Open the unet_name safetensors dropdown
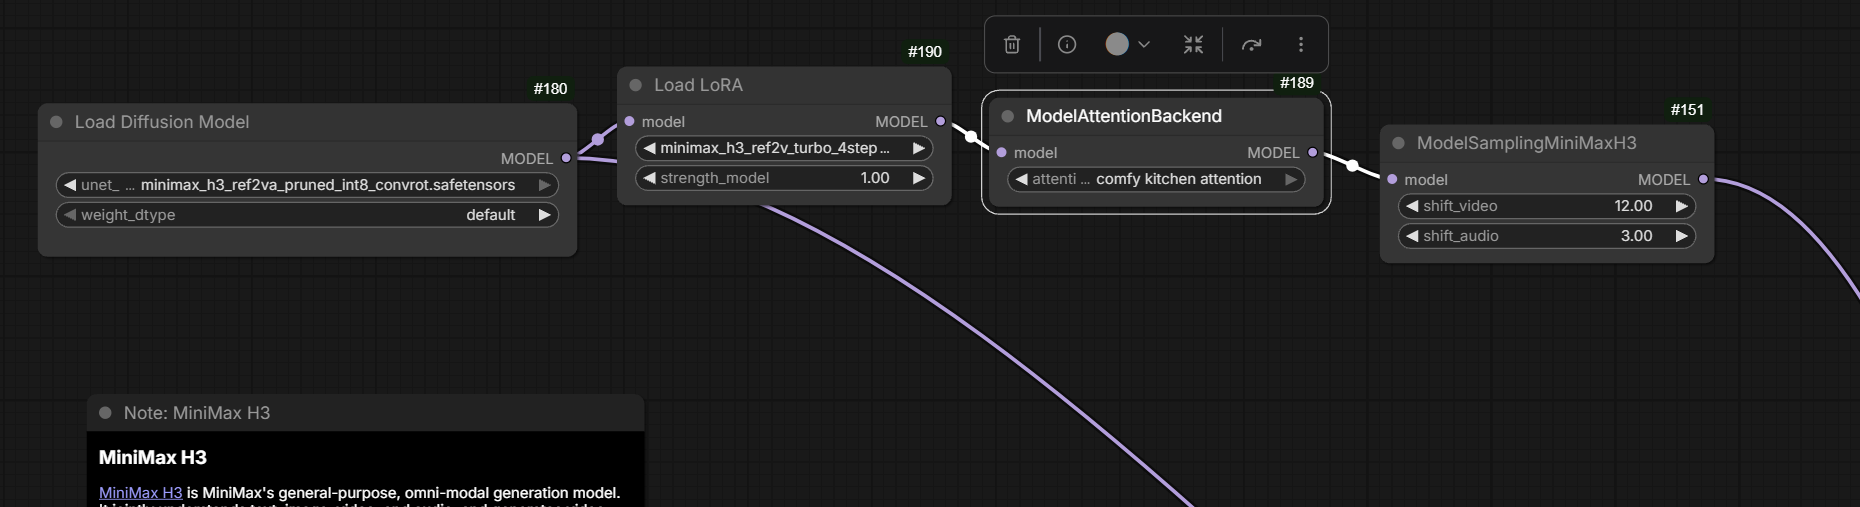Screen dimensions: 1860x507 pyautogui.click(x=307, y=185)
